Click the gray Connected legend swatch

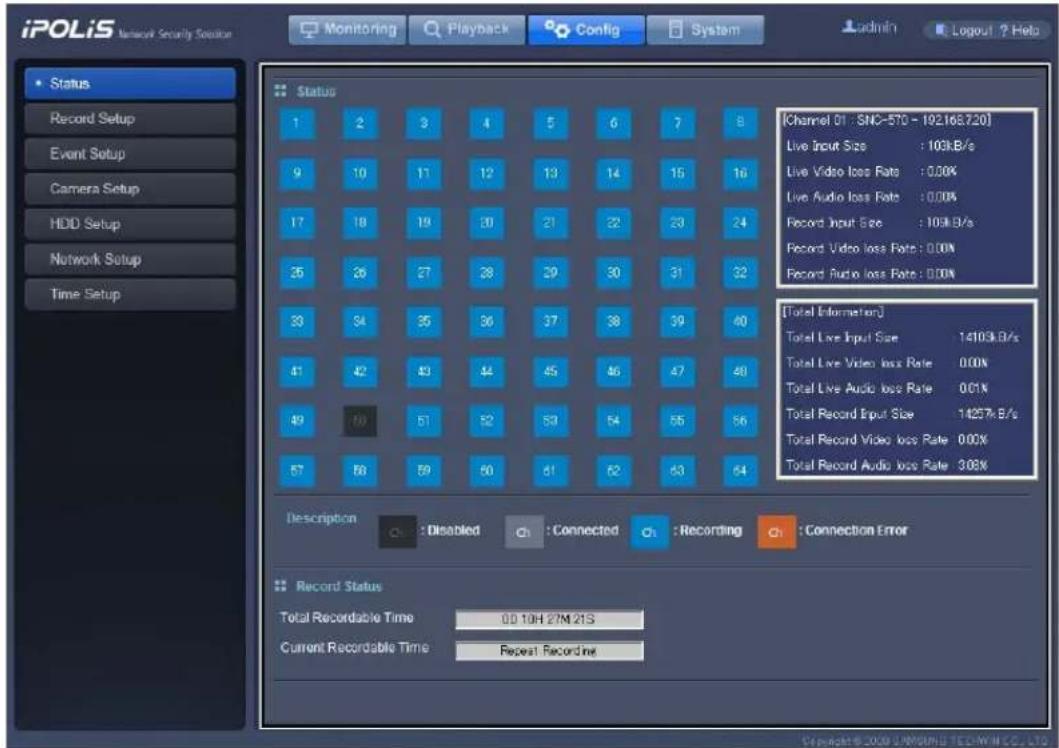[524, 532]
